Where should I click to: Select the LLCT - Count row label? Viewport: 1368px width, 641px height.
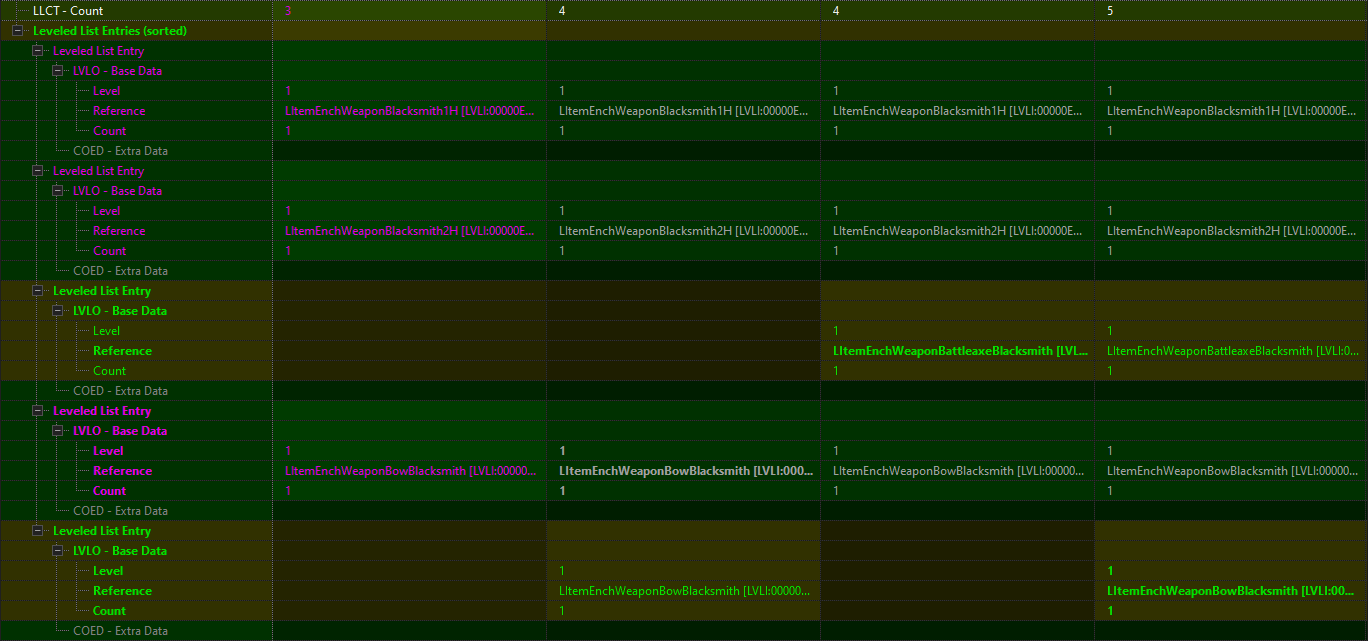[x=65, y=10]
